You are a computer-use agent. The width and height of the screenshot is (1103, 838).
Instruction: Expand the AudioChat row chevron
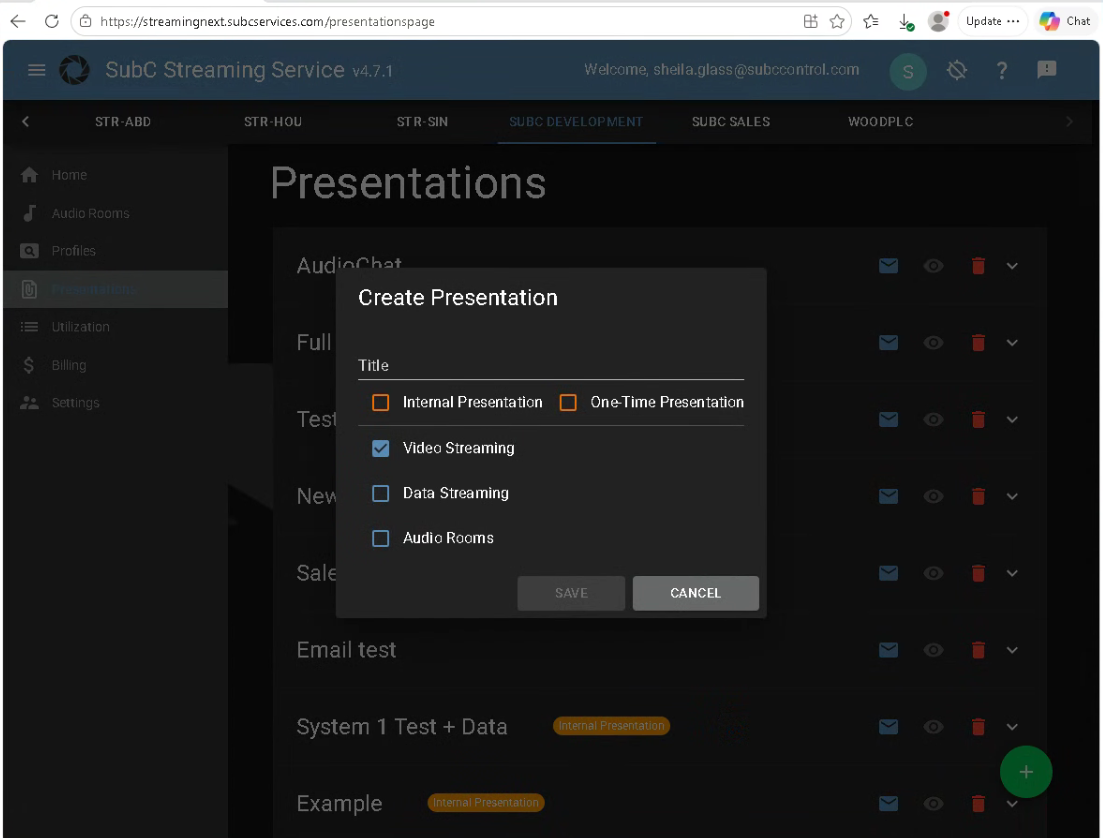[x=1012, y=266]
